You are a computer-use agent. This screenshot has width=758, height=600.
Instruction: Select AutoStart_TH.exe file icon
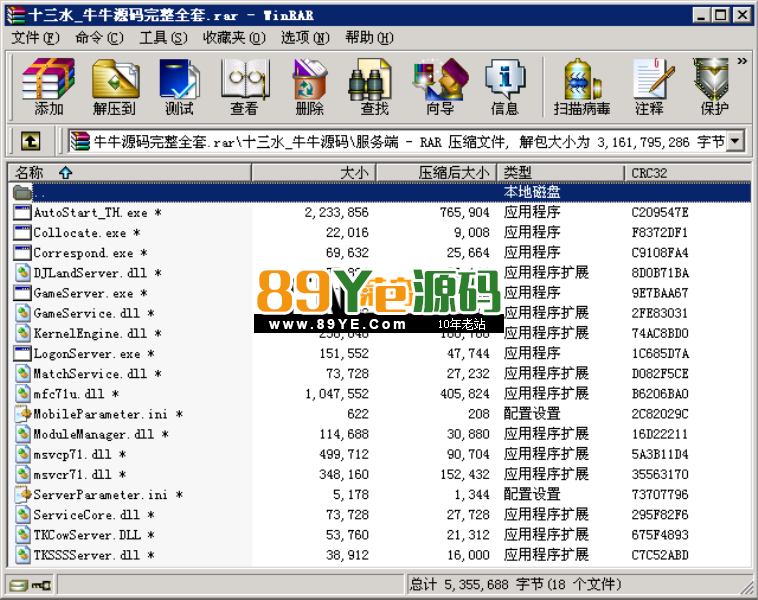[22, 213]
